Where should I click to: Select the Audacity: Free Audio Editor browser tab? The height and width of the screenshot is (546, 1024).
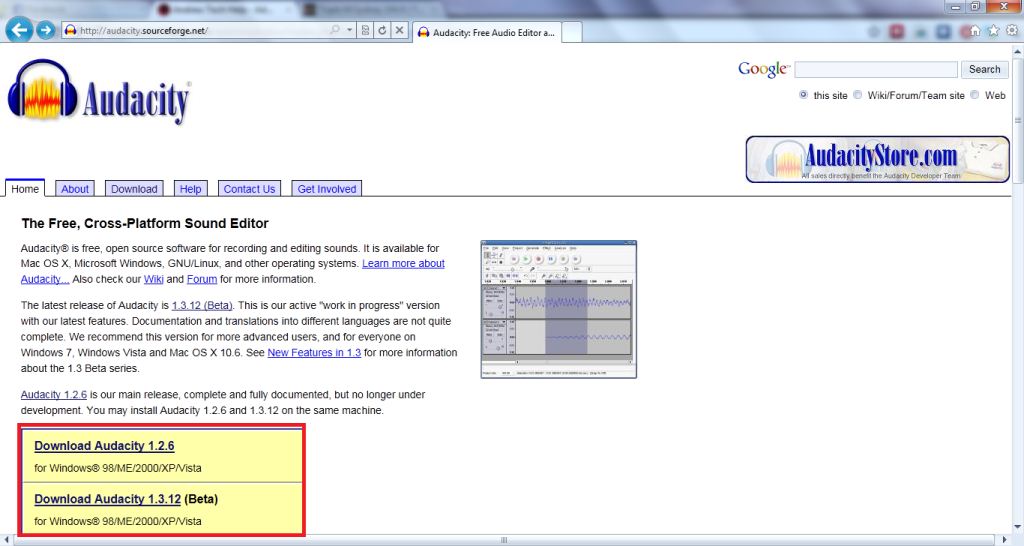tap(486, 32)
